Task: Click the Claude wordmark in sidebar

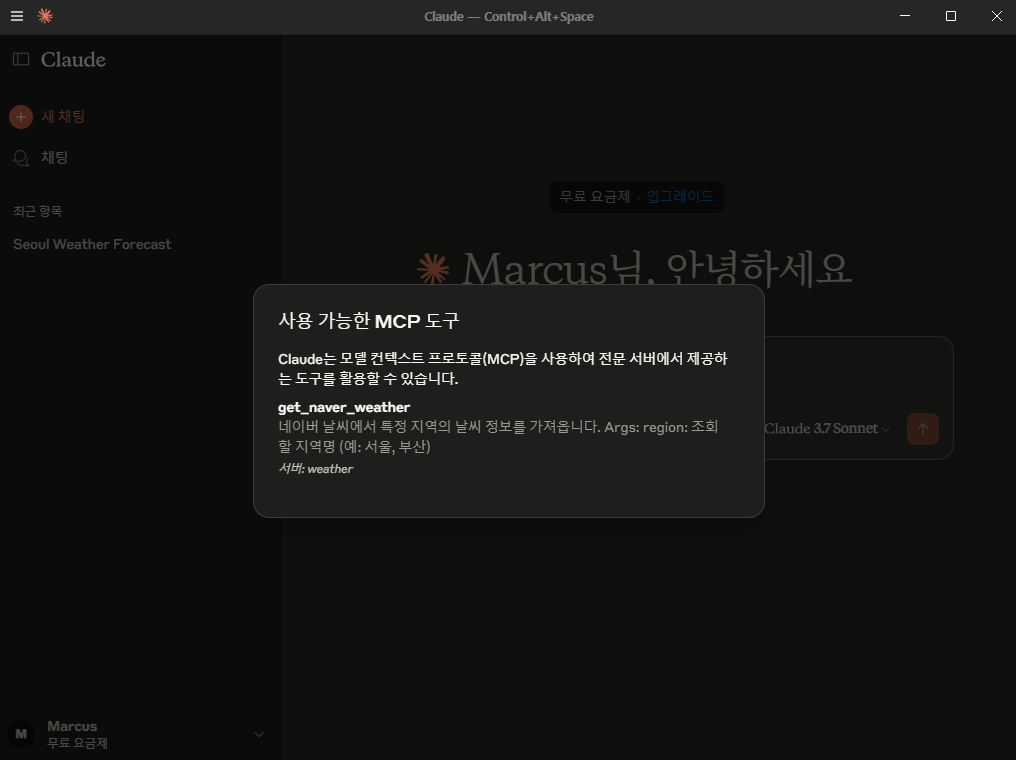Action: click(73, 60)
